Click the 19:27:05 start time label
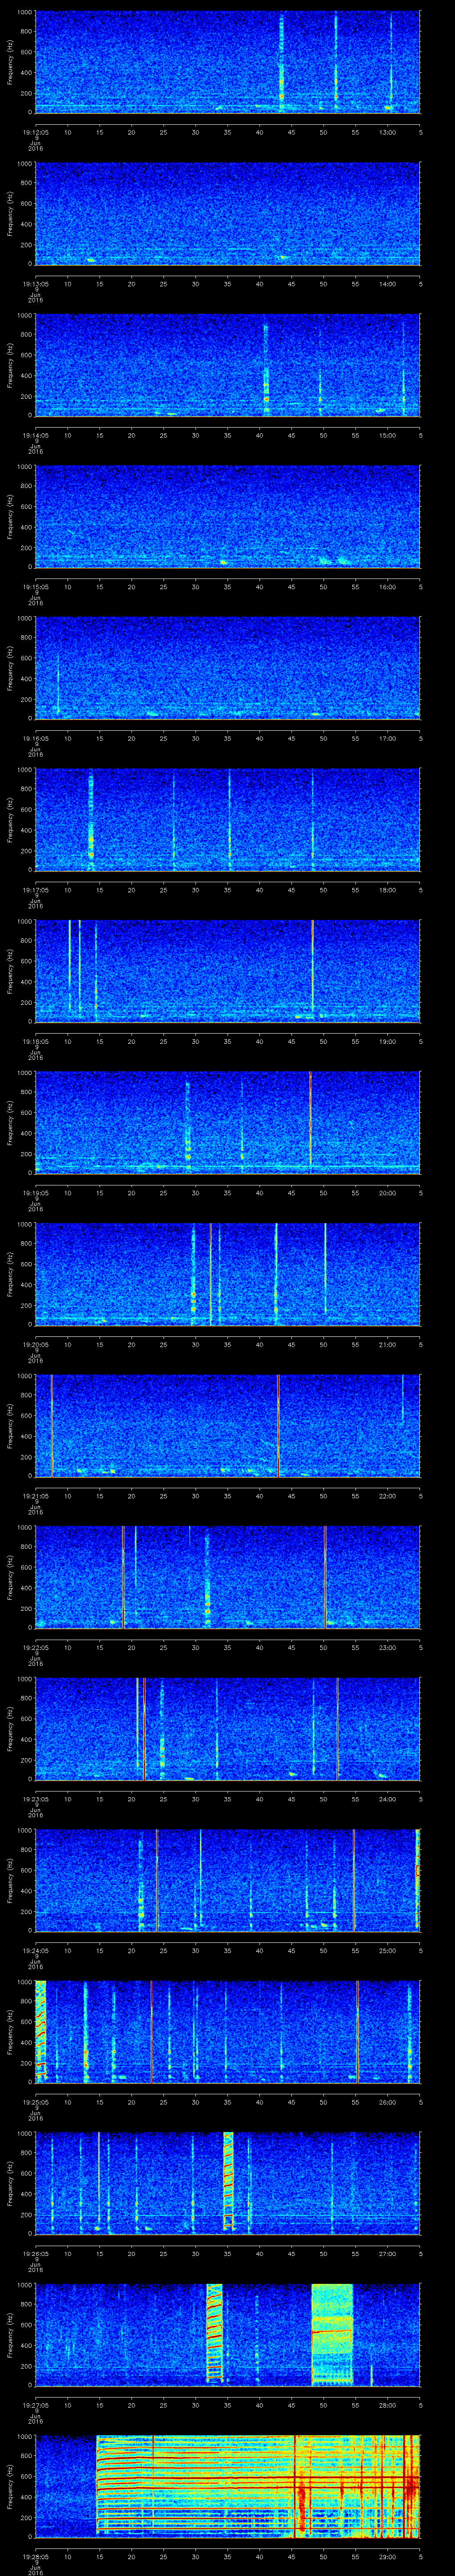Image resolution: width=455 pixels, height=2576 pixels. [35, 2404]
